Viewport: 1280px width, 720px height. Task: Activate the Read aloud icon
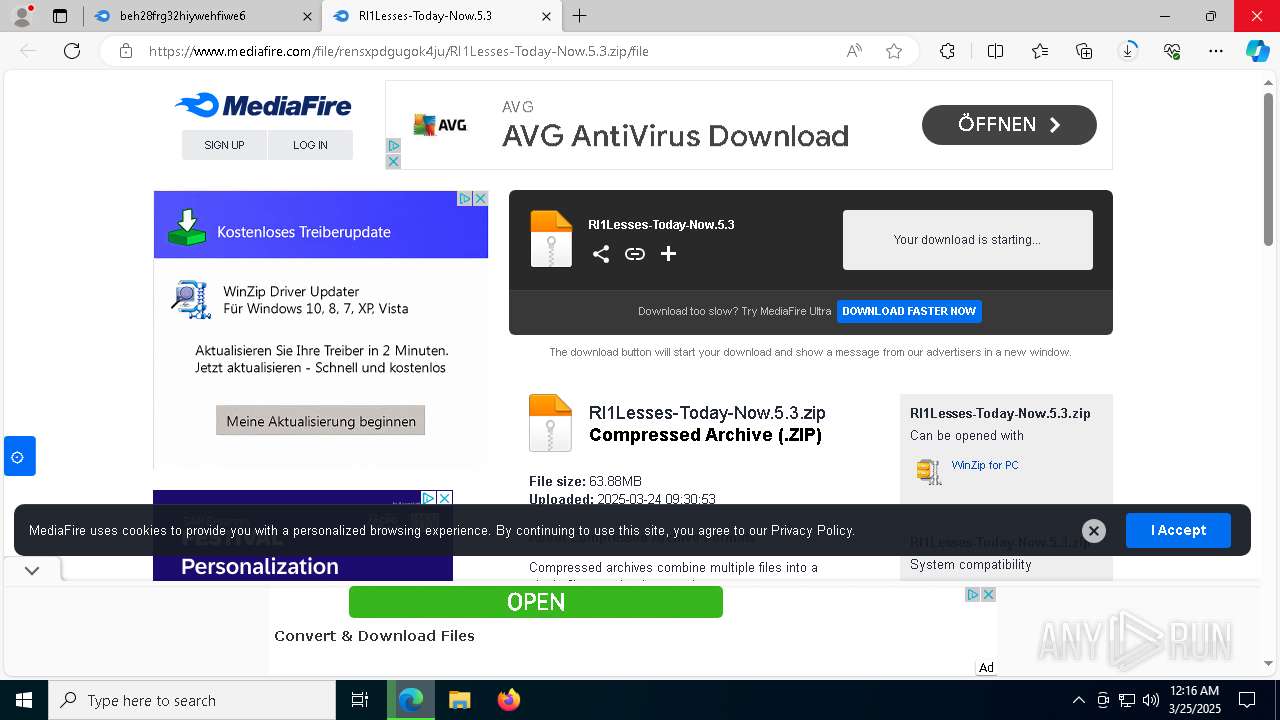(854, 51)
